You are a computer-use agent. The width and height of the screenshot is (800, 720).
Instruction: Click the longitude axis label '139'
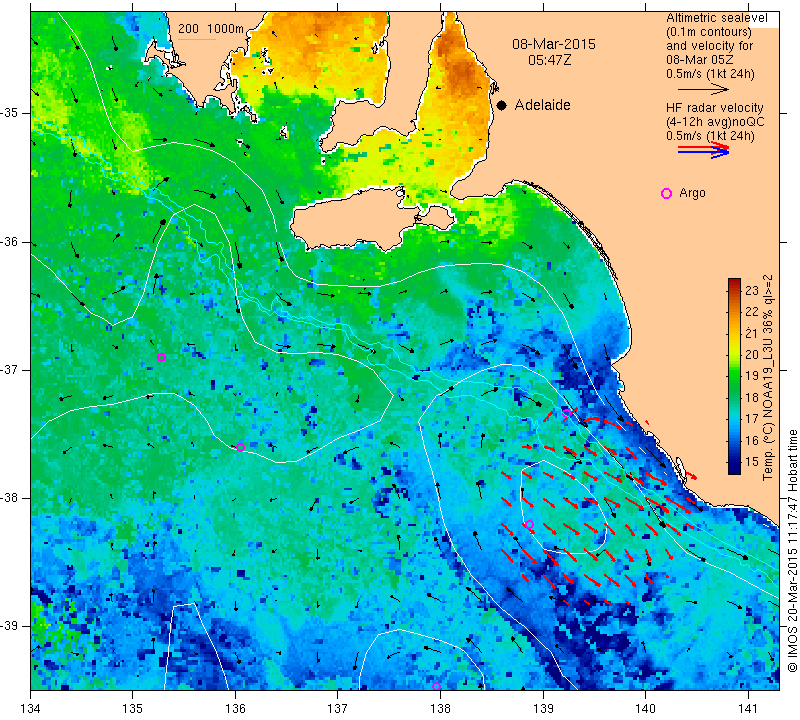(543, 708)
